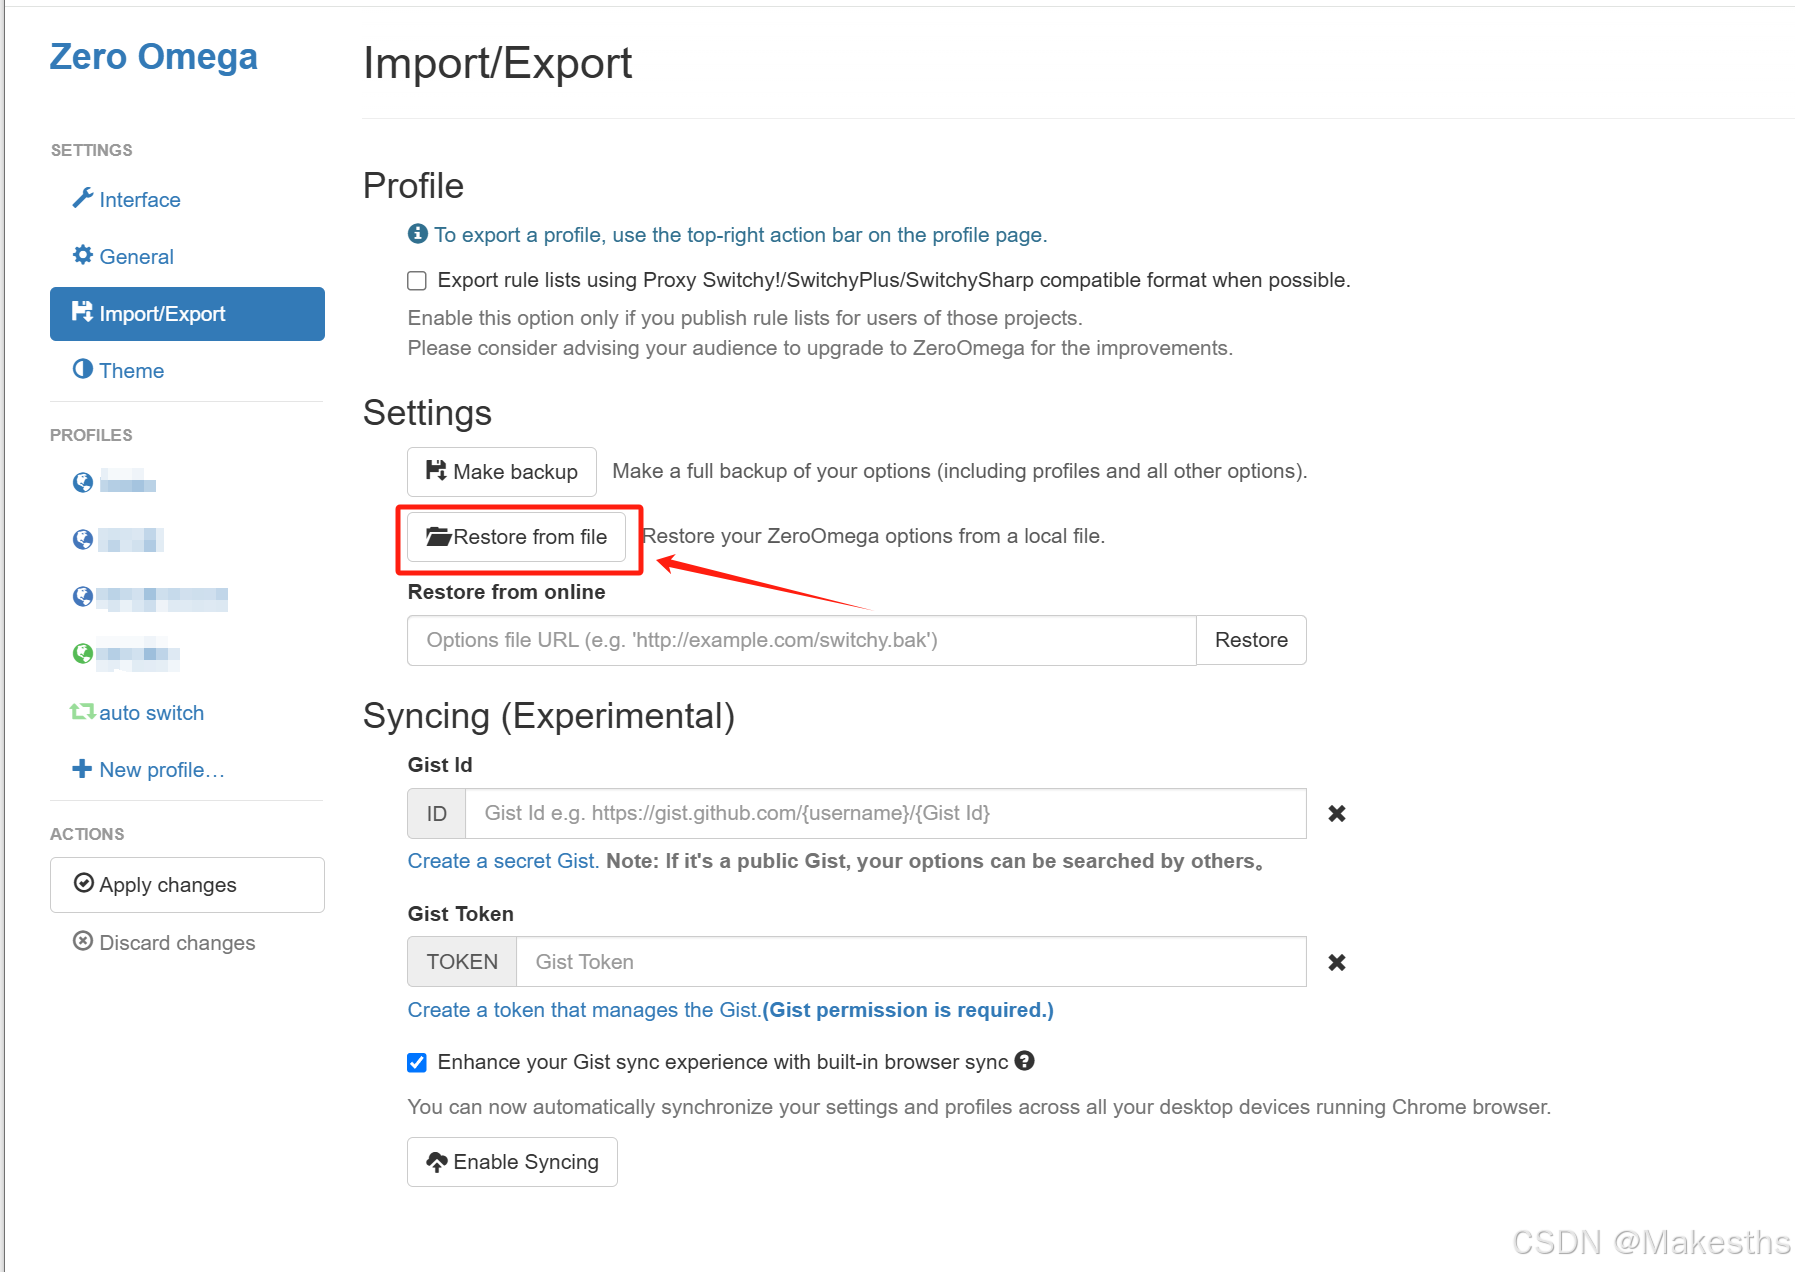Click the Make backup button
Image resolution: width=1795 pixels, height=1272 pixels.
pyautogui.click(x=502, y=472)
